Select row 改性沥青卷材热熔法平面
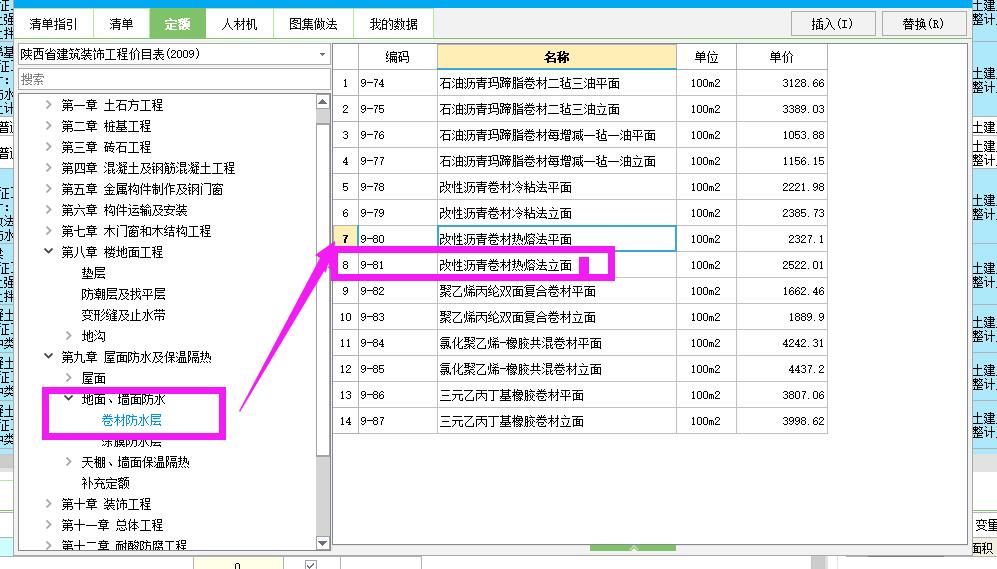The width and height of the screenshot is (997, 569). [x=580, y=239]
